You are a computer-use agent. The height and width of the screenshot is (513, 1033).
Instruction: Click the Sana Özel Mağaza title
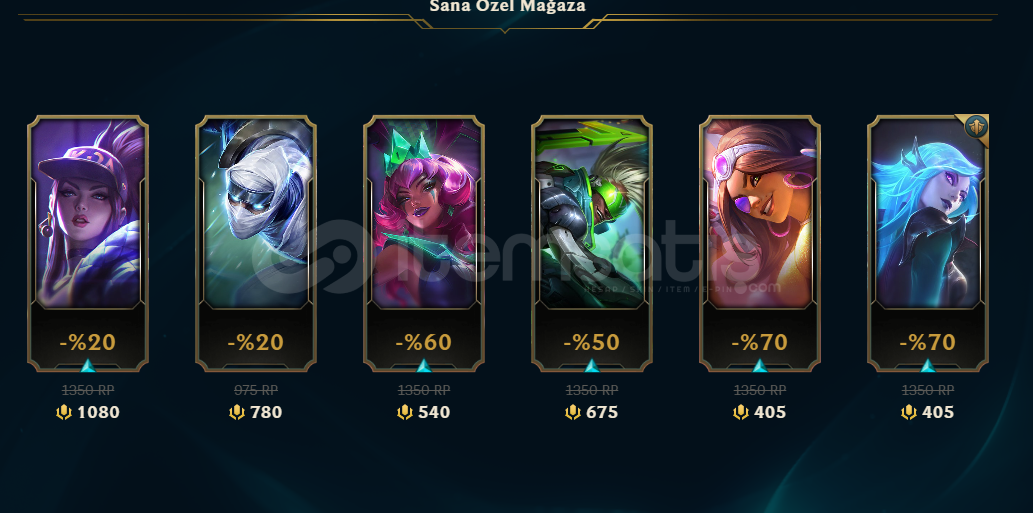tap(507, 6)
